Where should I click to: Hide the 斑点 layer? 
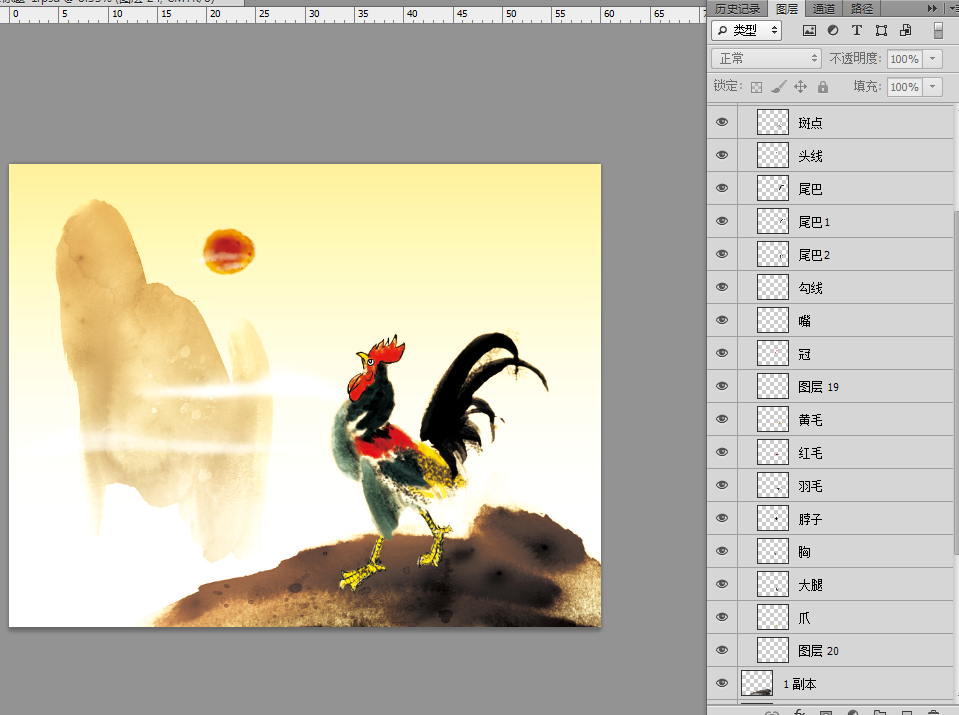722,122
